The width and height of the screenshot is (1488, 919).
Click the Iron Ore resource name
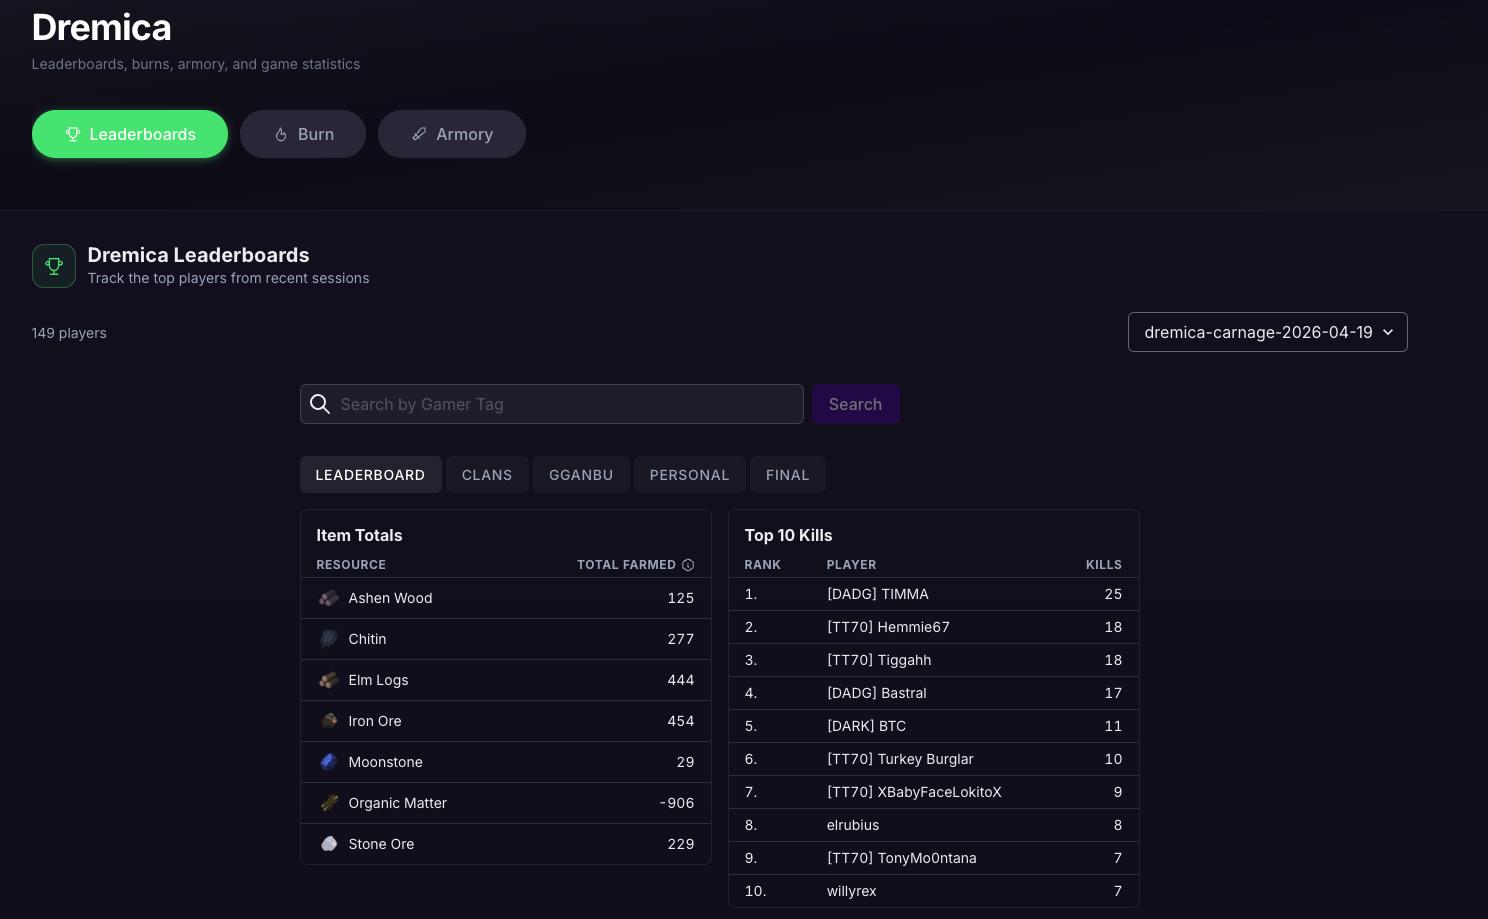375,721
